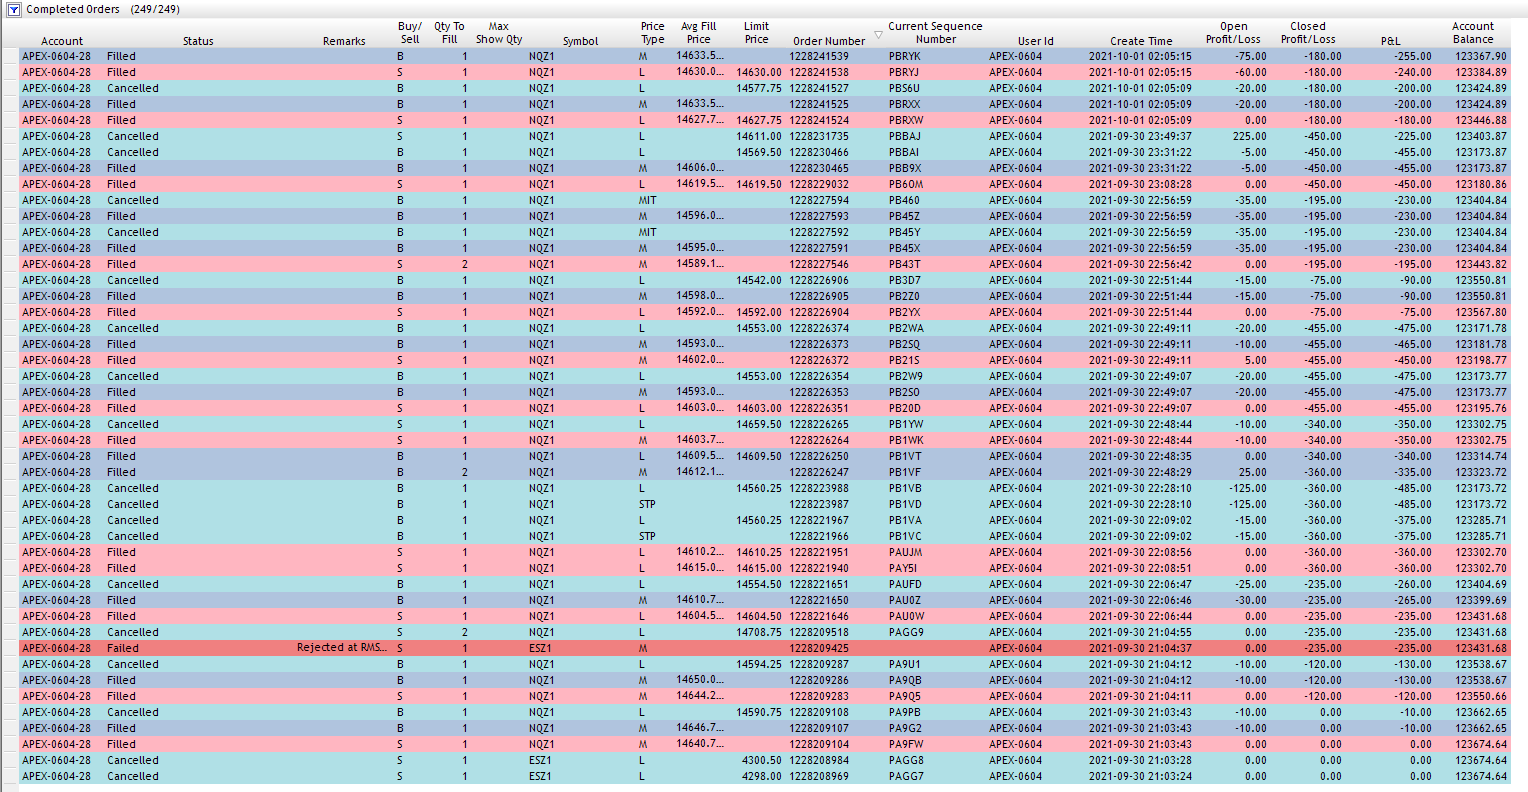Click the Current Sequence Number header

coord(935,33)
